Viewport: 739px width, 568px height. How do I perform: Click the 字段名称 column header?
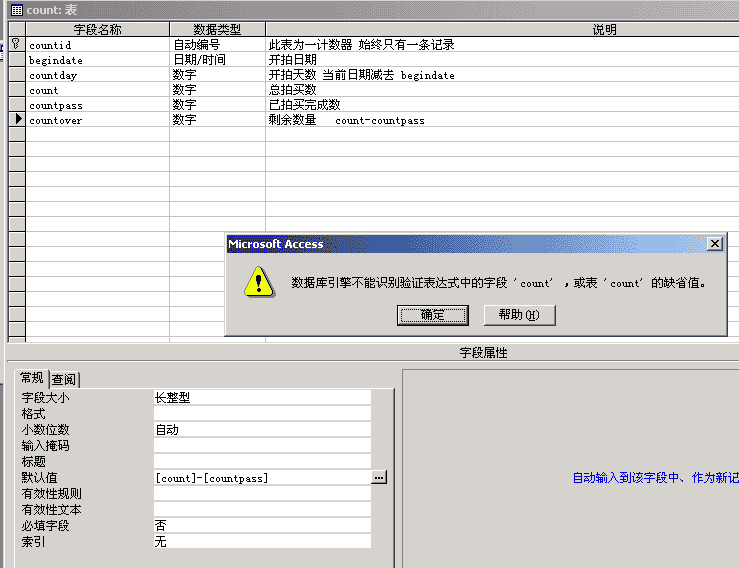click(97, 30)
